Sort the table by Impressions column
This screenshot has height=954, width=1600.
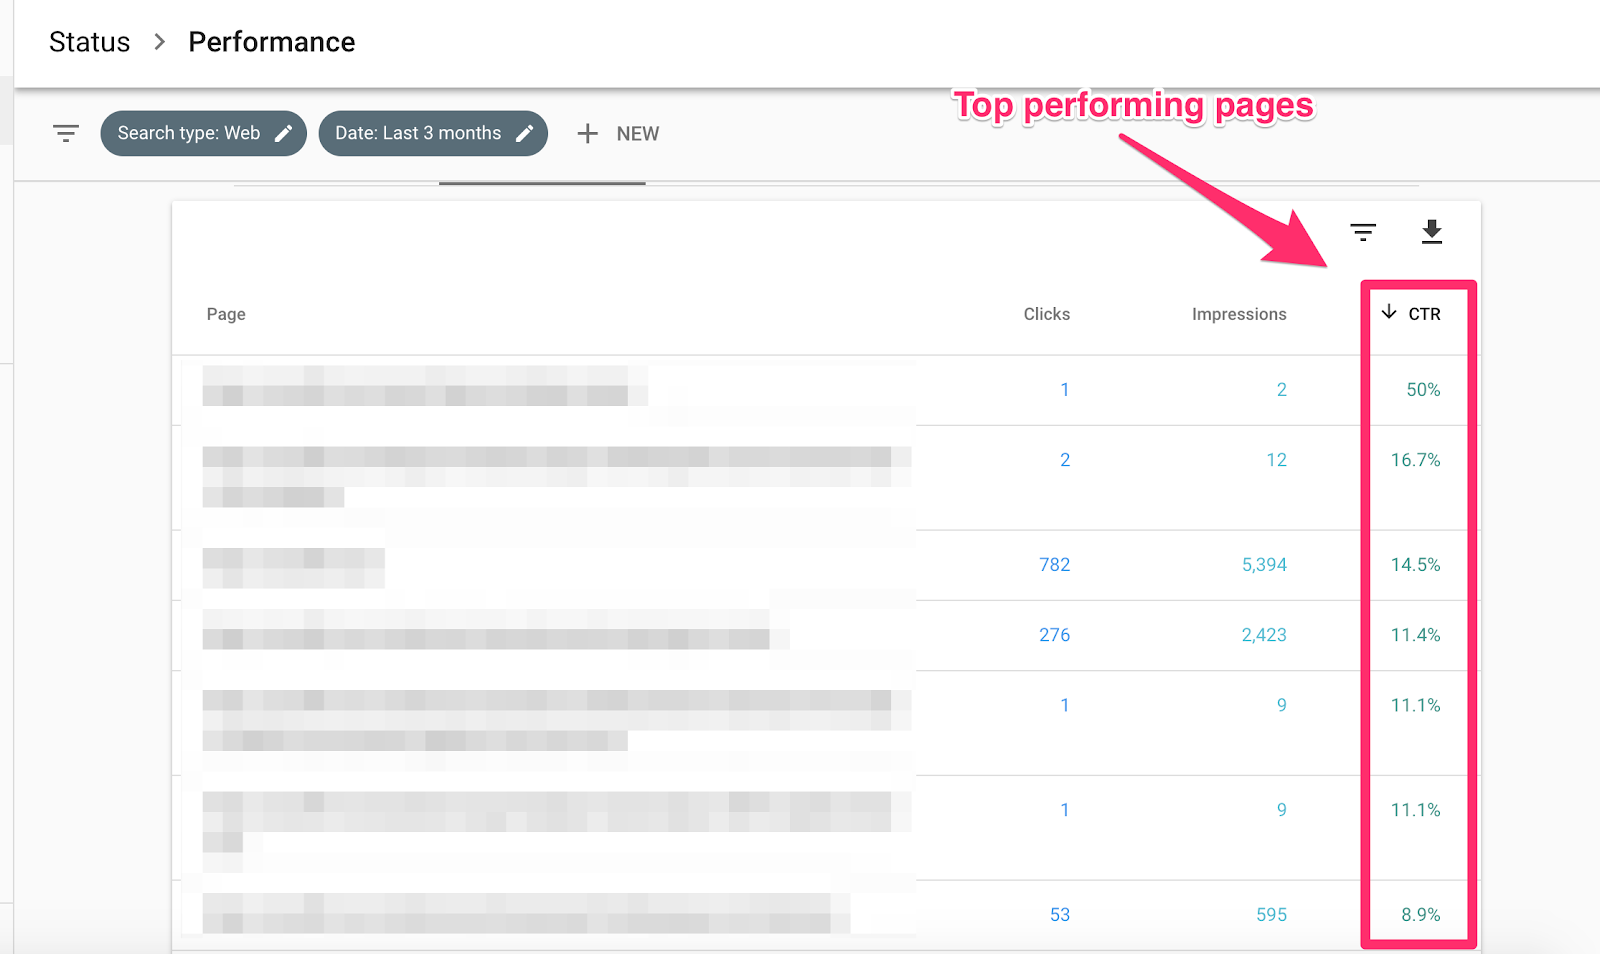pyautogui.click(x=1238, y=314)
